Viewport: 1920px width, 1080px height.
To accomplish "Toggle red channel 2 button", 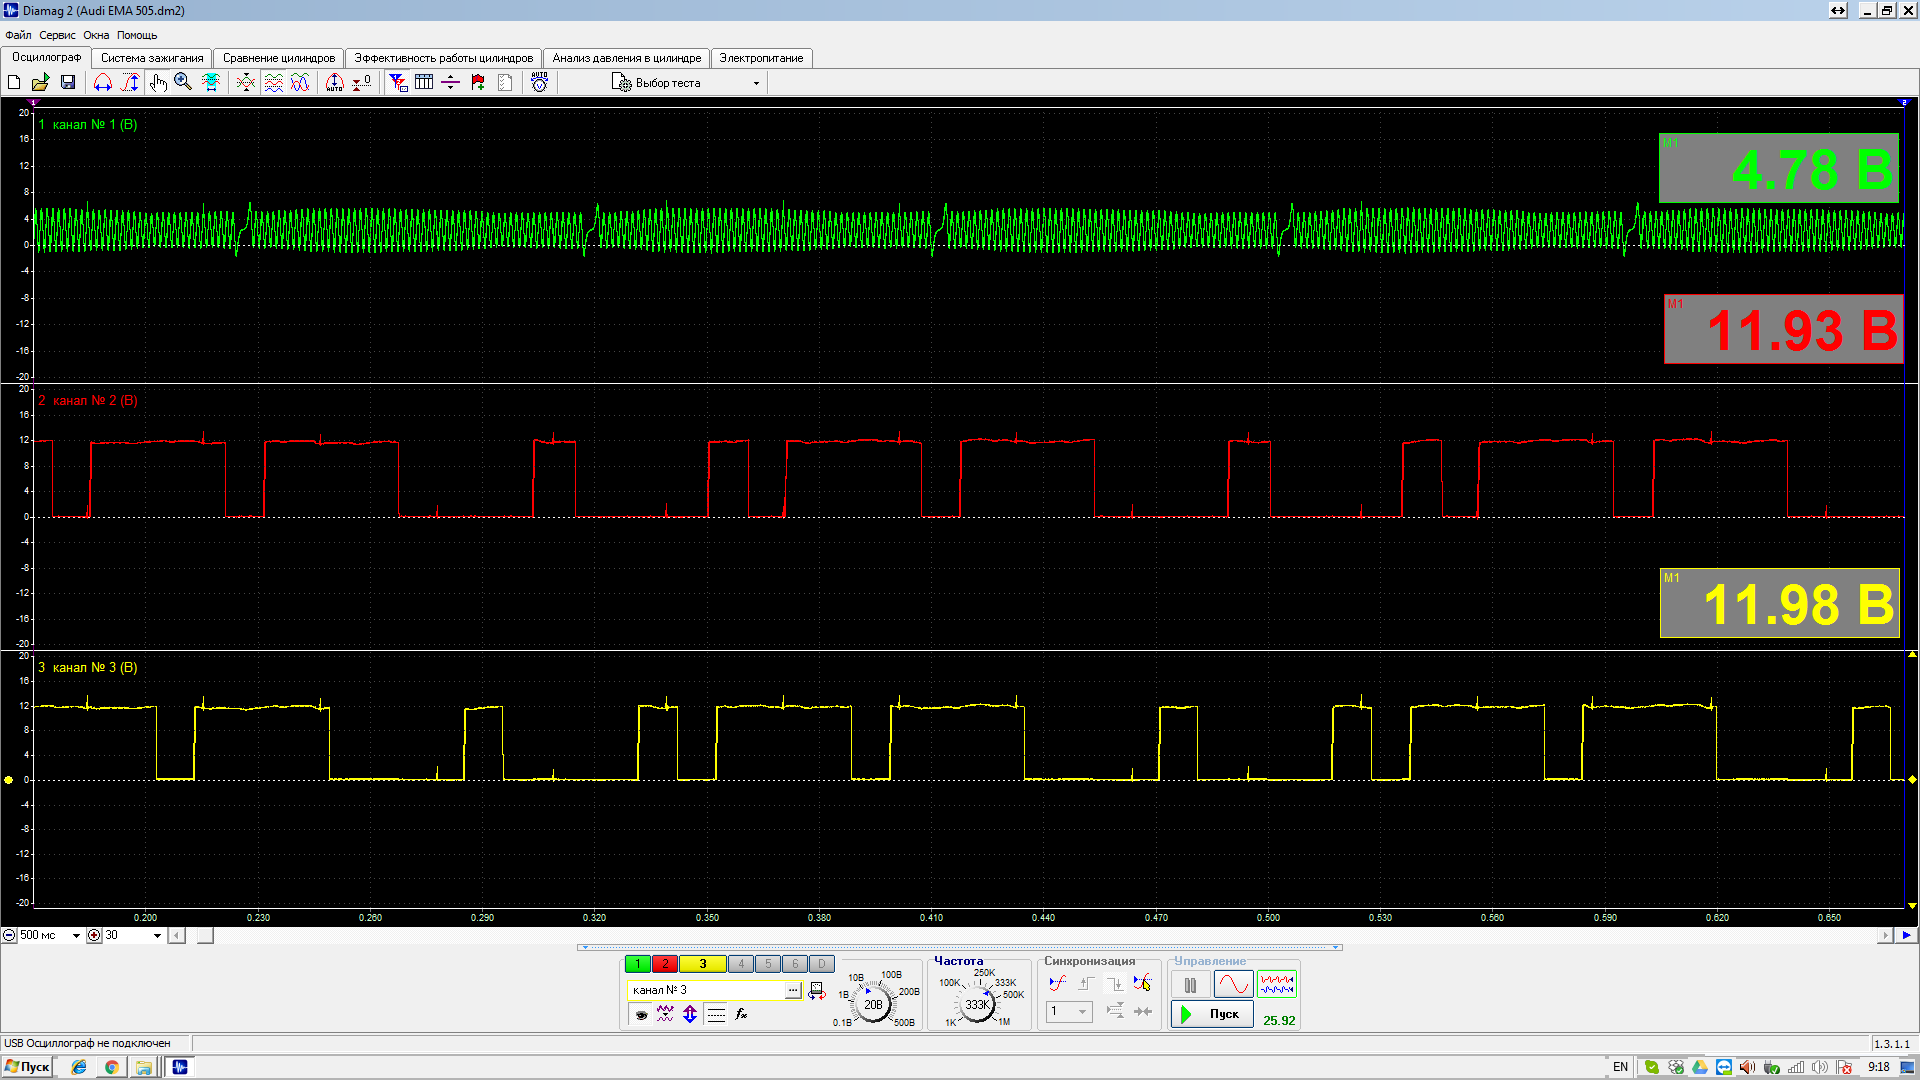I will tap(665, 964).
